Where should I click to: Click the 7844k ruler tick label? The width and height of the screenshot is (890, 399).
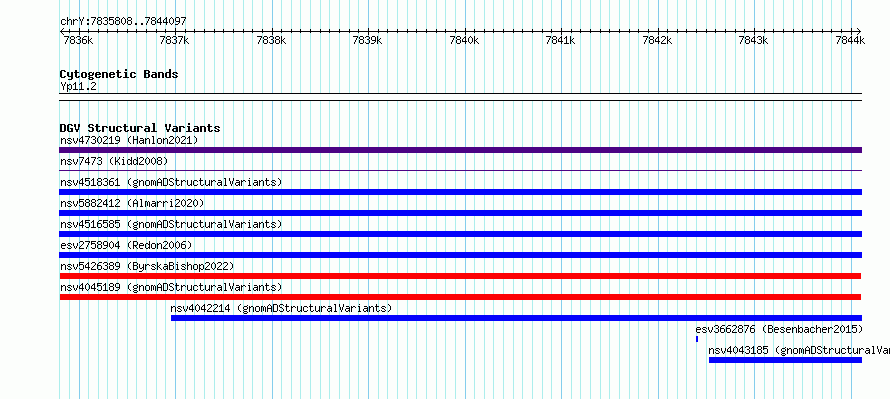[850, 40]
